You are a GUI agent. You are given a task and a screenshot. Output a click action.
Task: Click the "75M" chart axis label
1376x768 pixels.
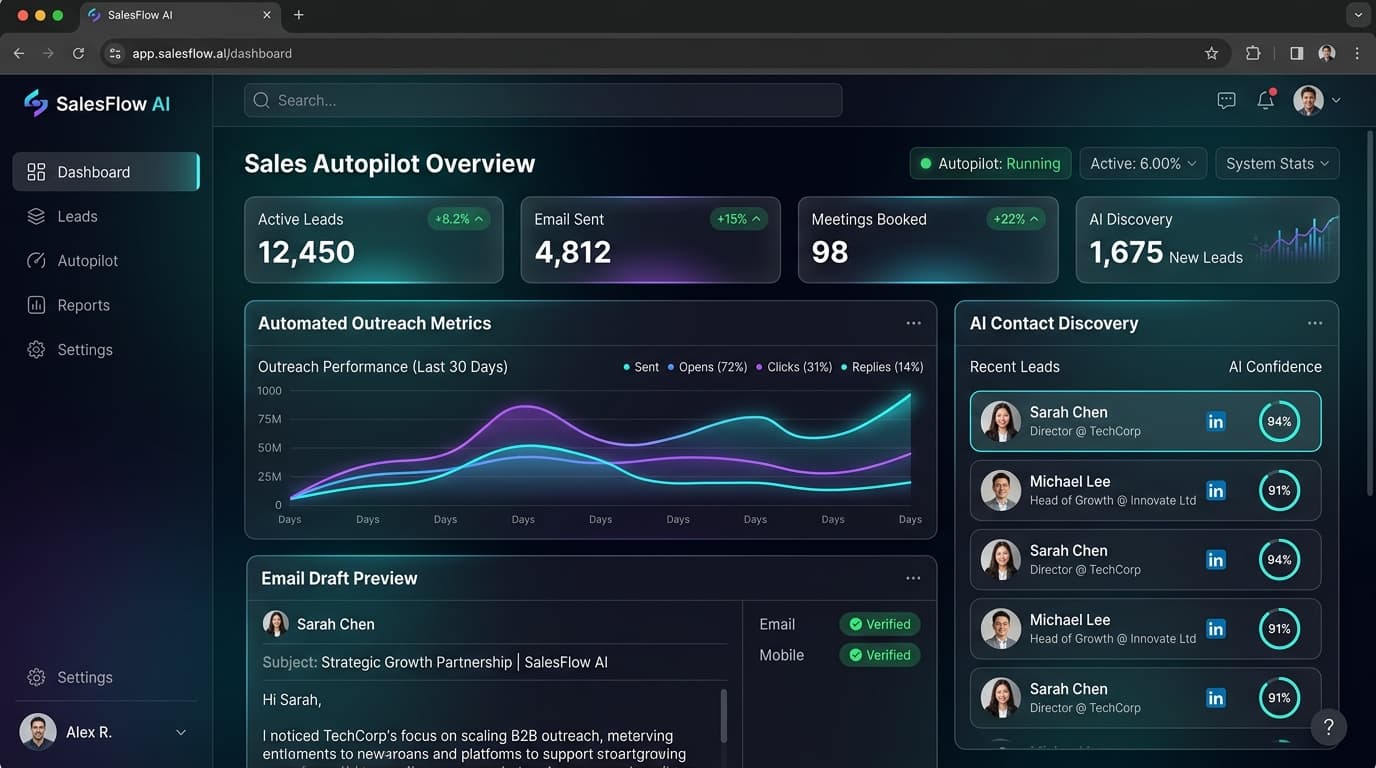(x=270, y=419)
